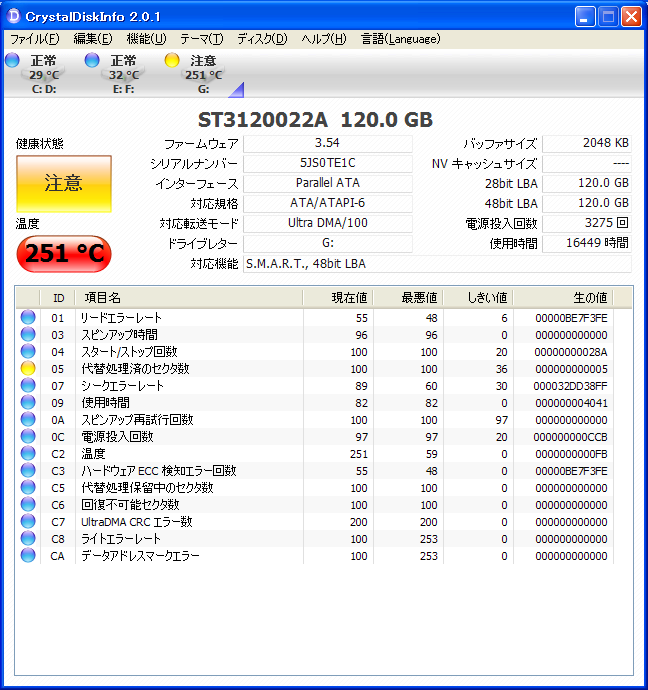648x690 pixels.
Task: Click the features field S.M.A.R.T., 48bit LBA
Action: (x=437, y=264)
